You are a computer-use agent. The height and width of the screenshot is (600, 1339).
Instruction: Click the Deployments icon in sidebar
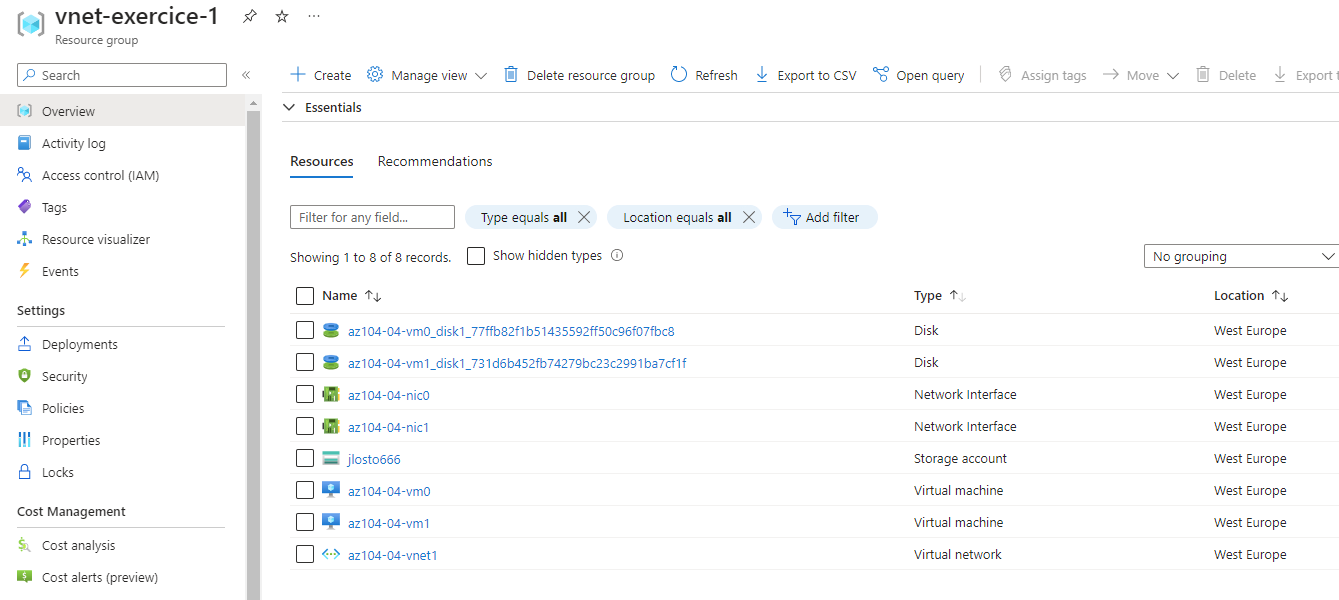pyautogui.click(x=25, y=344)
